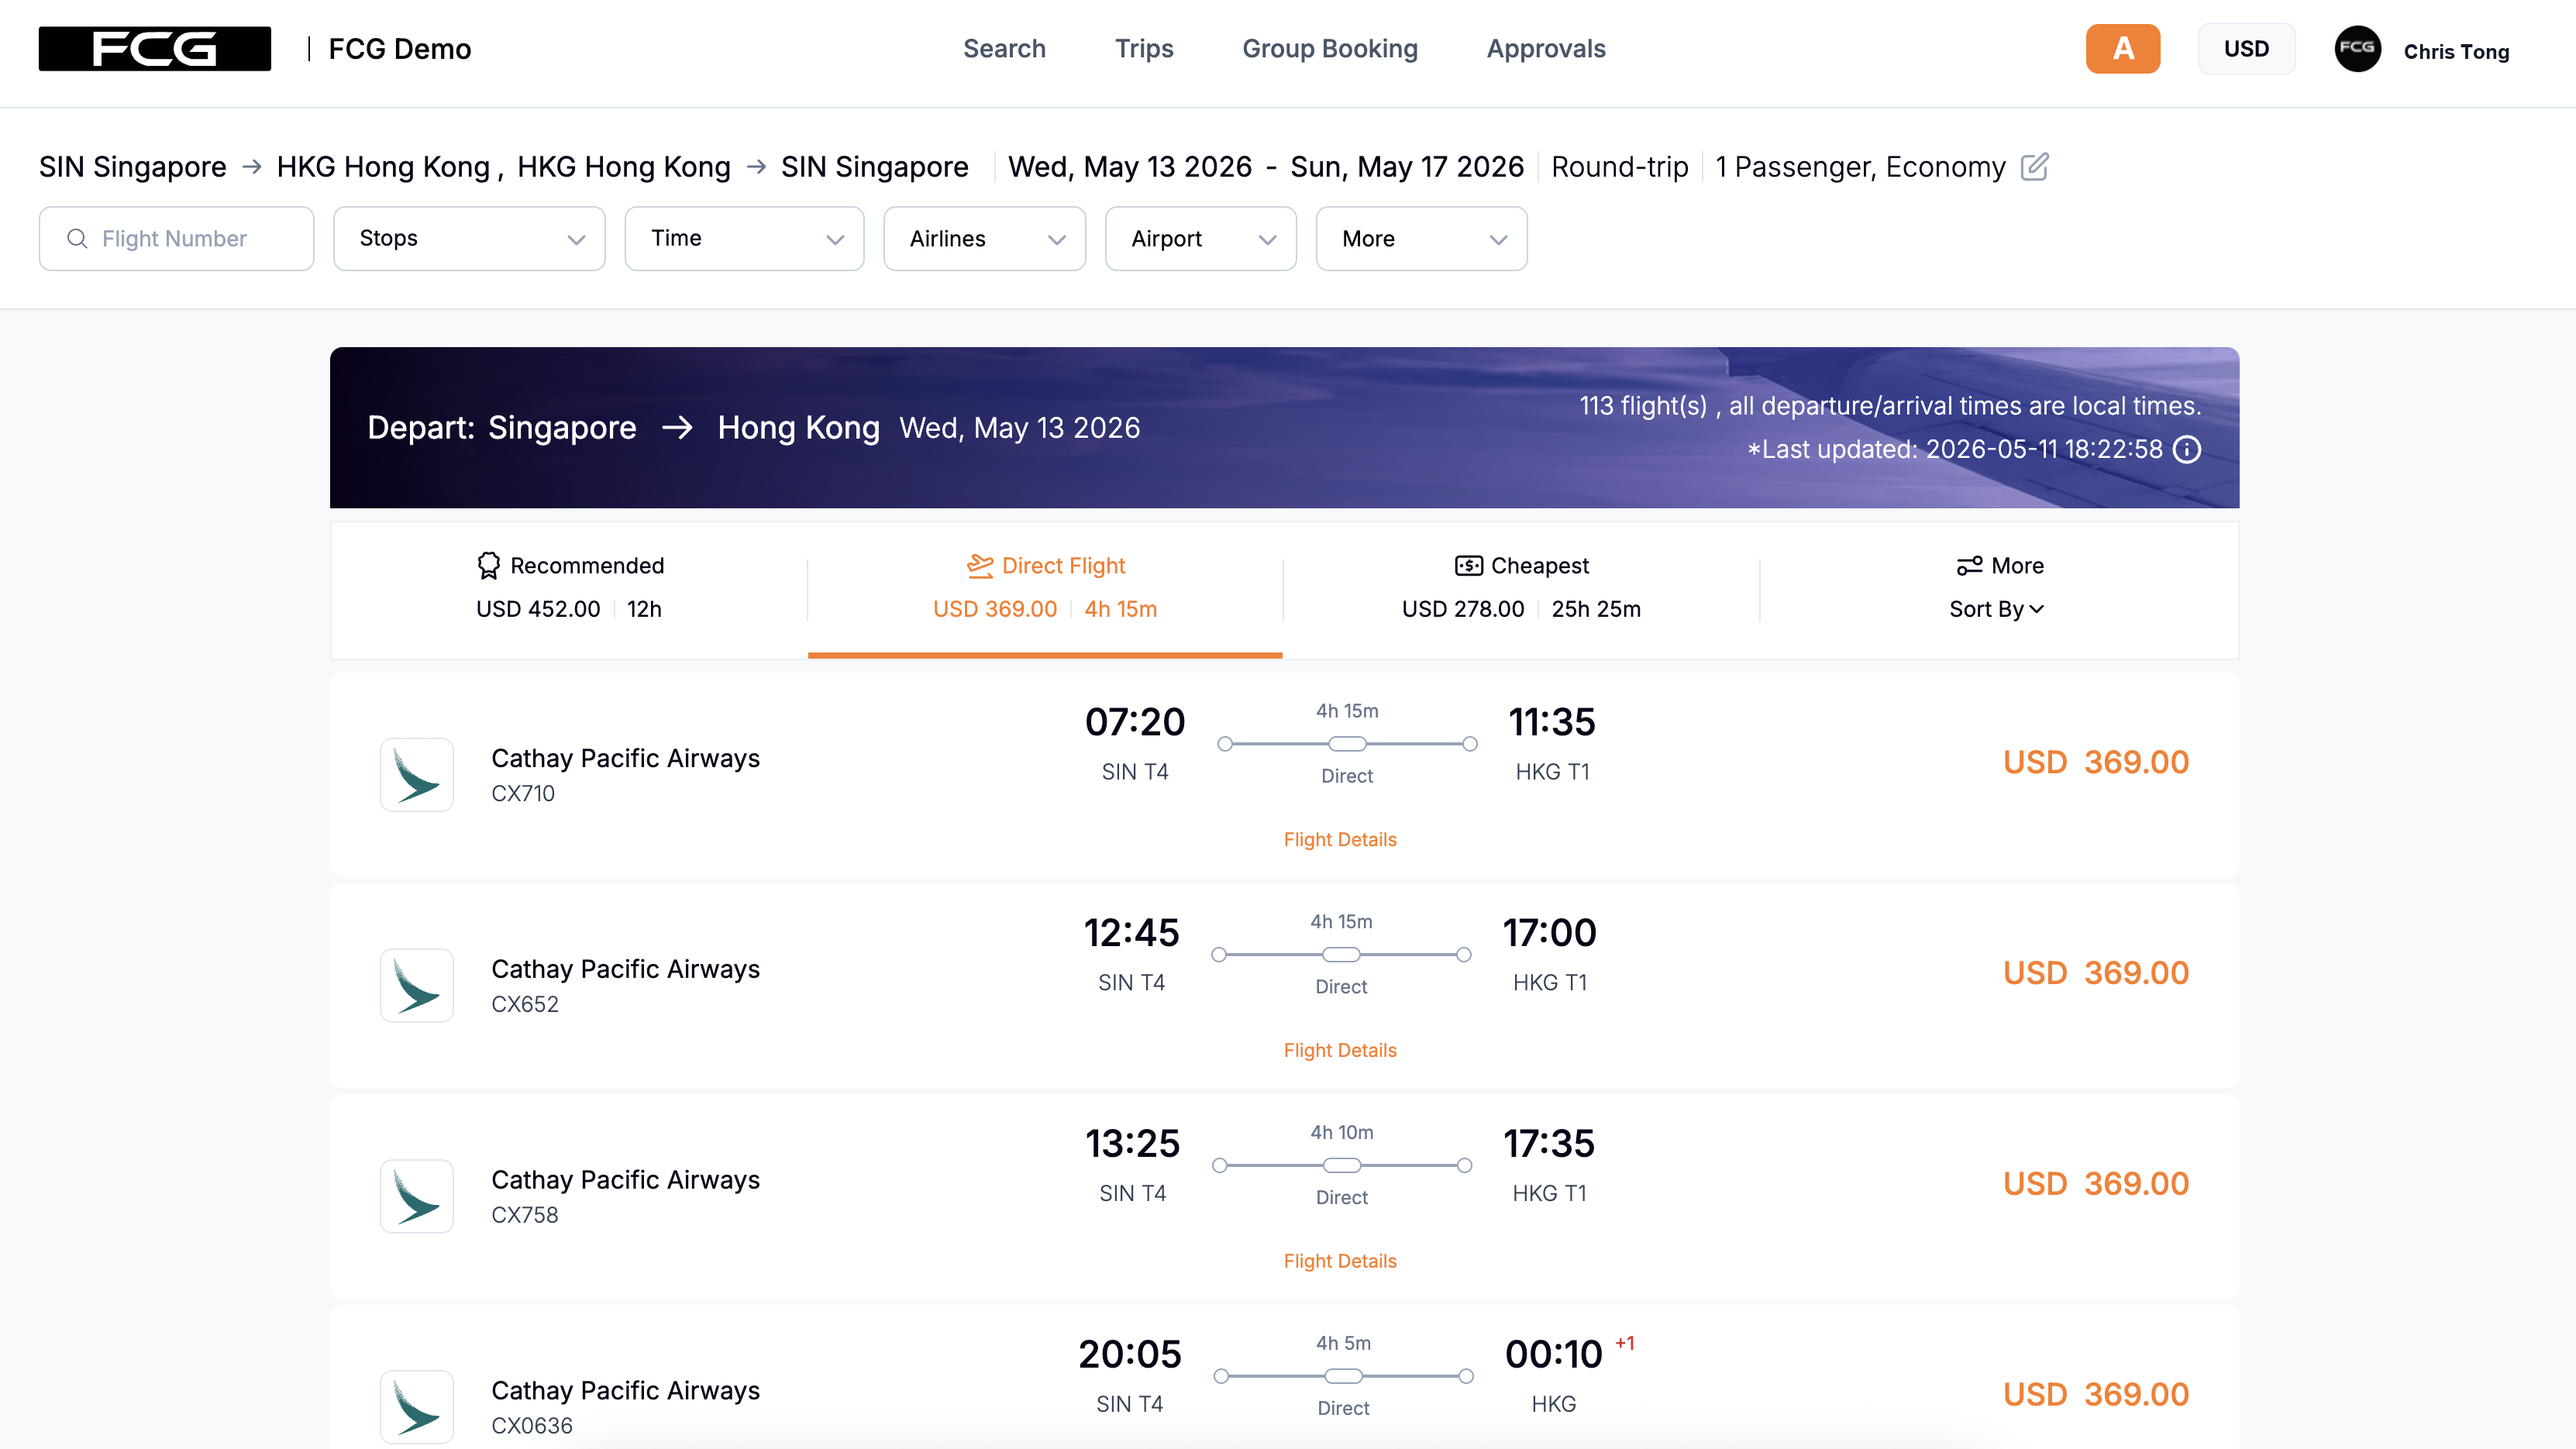This screenshot has height=1449, width=2576.
Task: Click the Cathay Pacific logo for CX0636
Action: point(416,1407)
